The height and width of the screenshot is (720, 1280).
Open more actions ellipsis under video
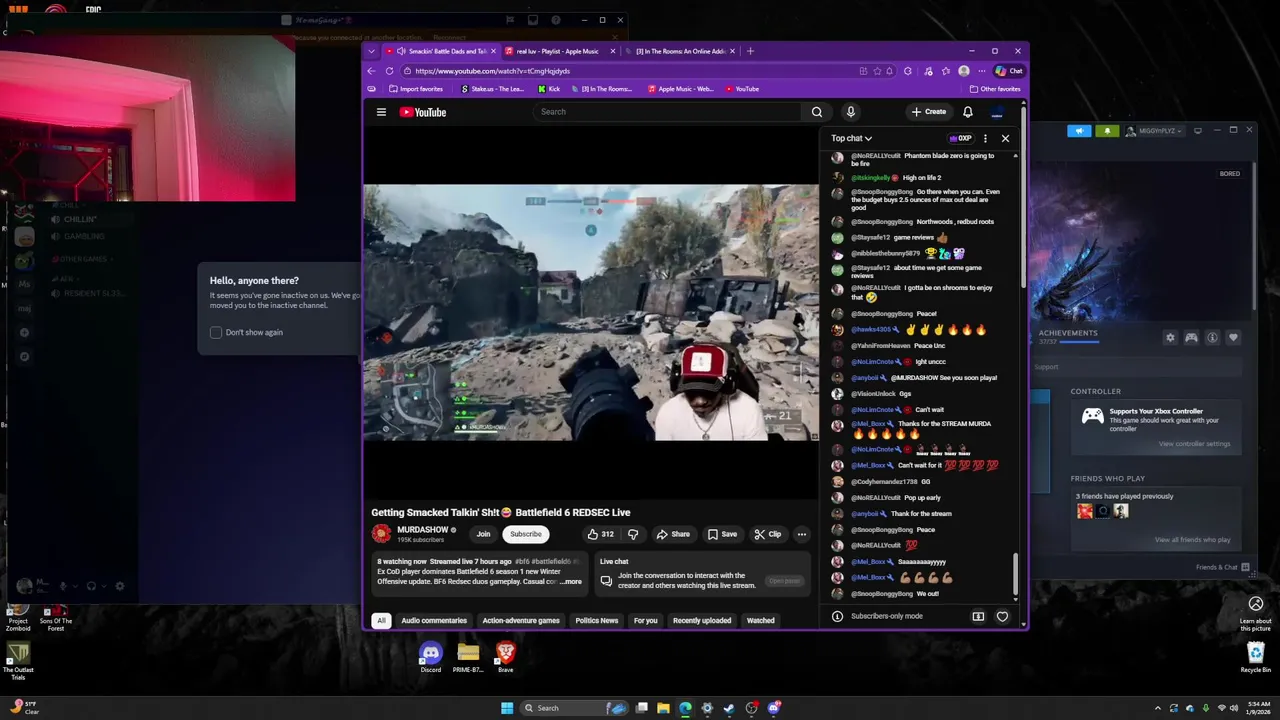tap(801, 534)
